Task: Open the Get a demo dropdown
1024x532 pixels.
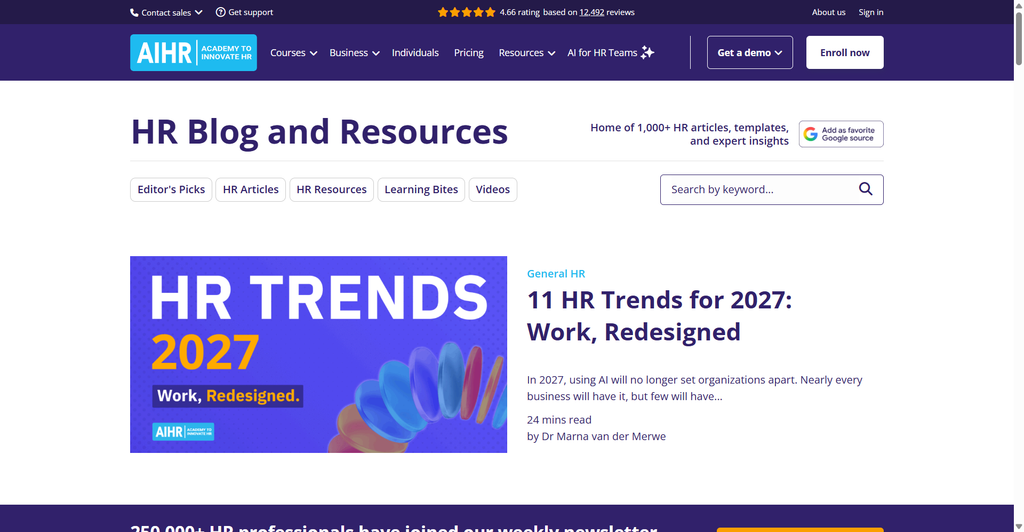Action: pyautogui.click(x=750, y=52)
